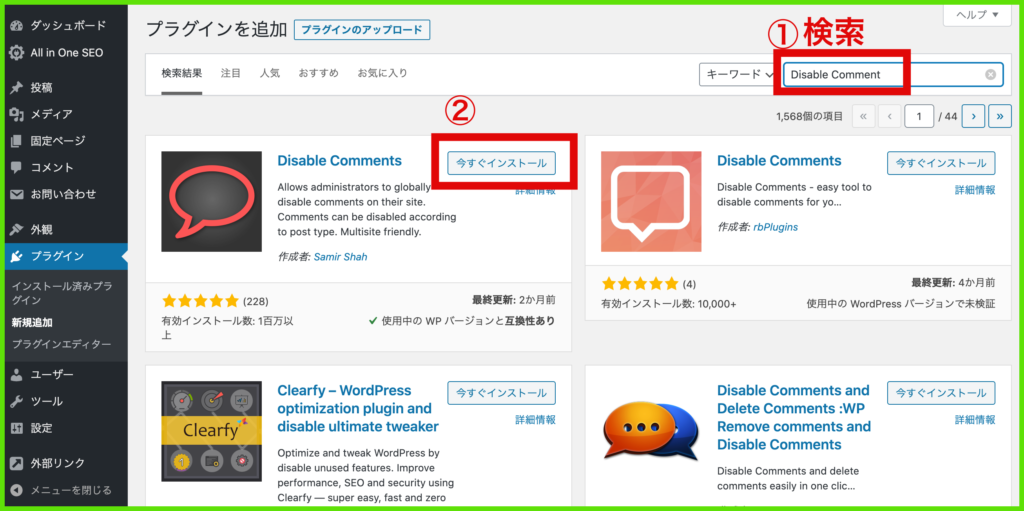
Task: Collapse the sidebar with the メニューを閉じる arrow icon
Action: pyautogui.click(x=17, y=490)
